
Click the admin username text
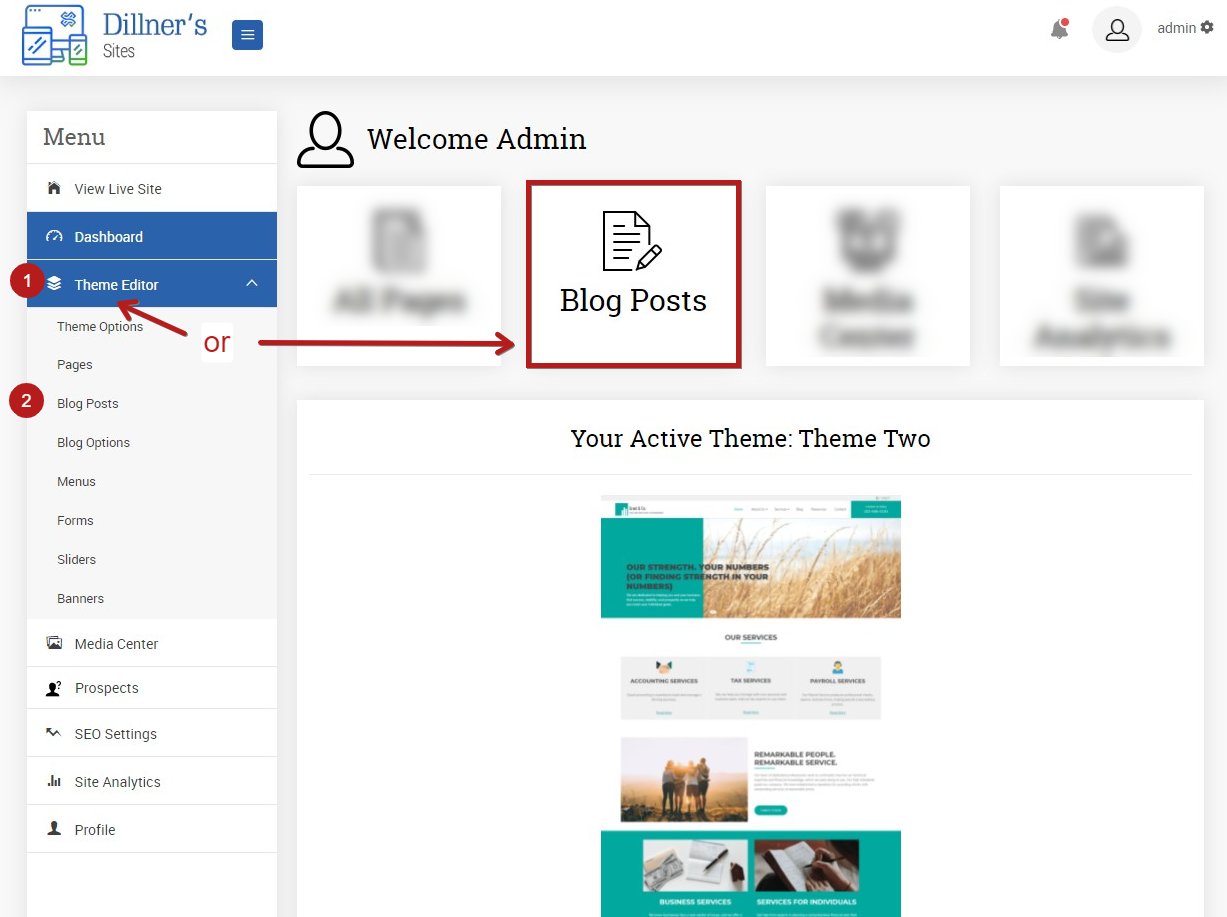(1177, 28)
